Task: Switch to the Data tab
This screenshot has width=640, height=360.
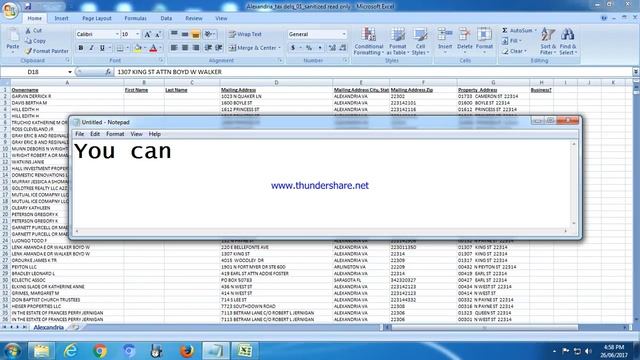Action: pyautogui.click(x=166, y=18)
